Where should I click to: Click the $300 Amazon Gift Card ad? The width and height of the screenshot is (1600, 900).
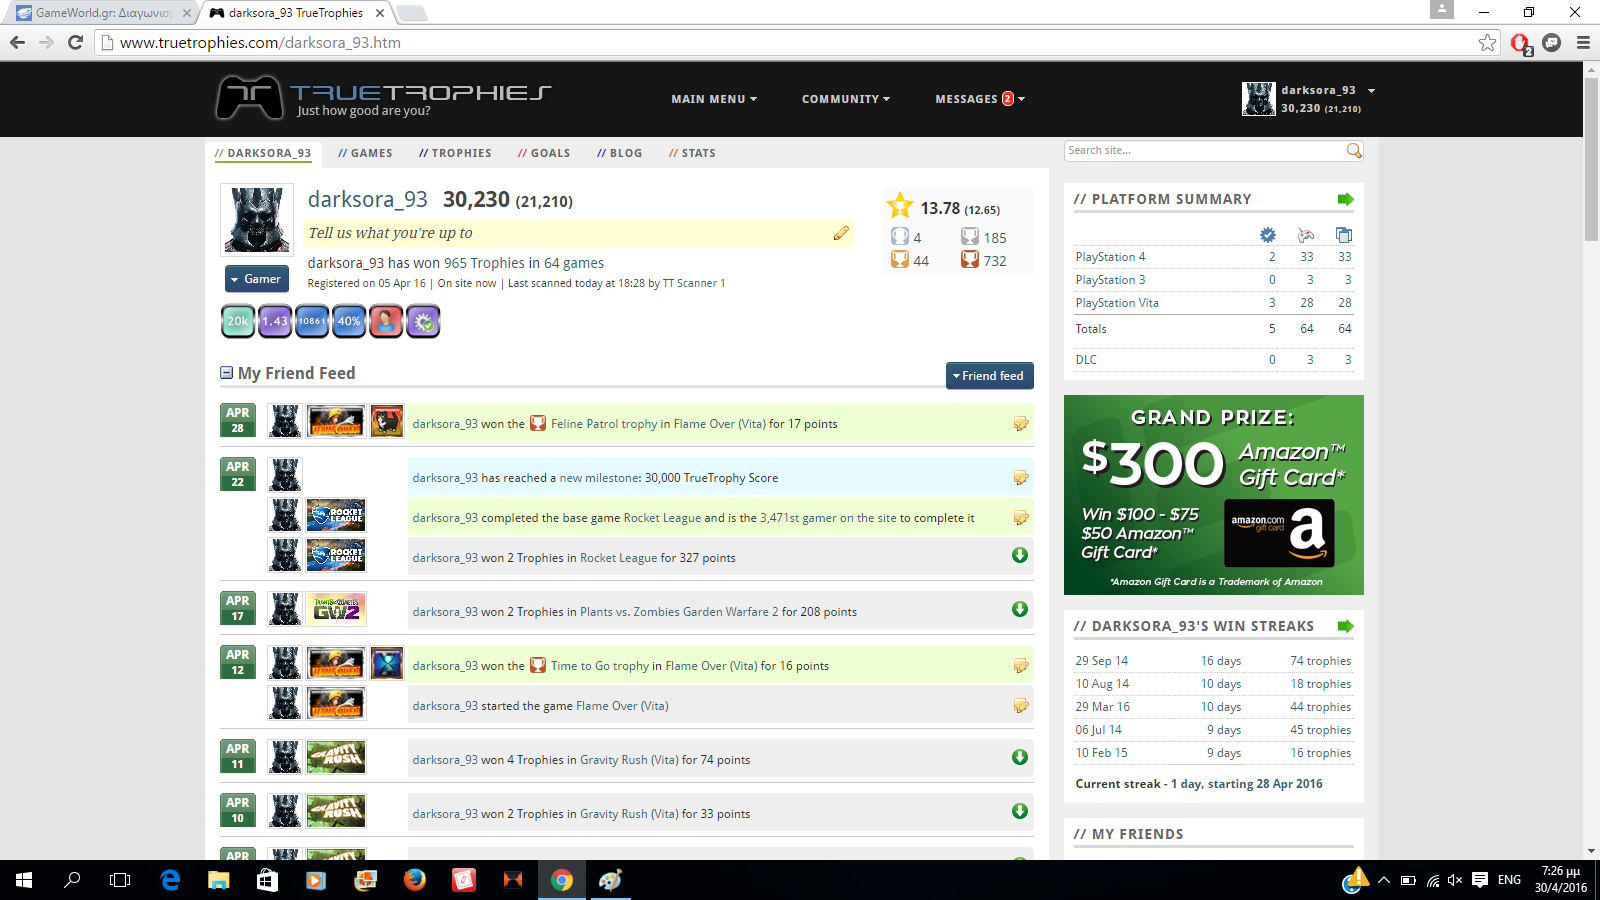click(x=1214, y=495)
